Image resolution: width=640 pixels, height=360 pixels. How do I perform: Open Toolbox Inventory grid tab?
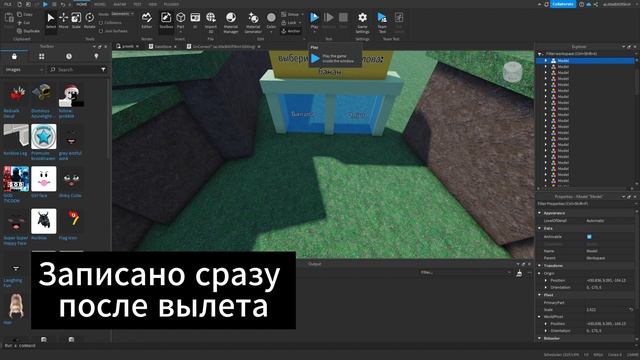tap(42, 56)
